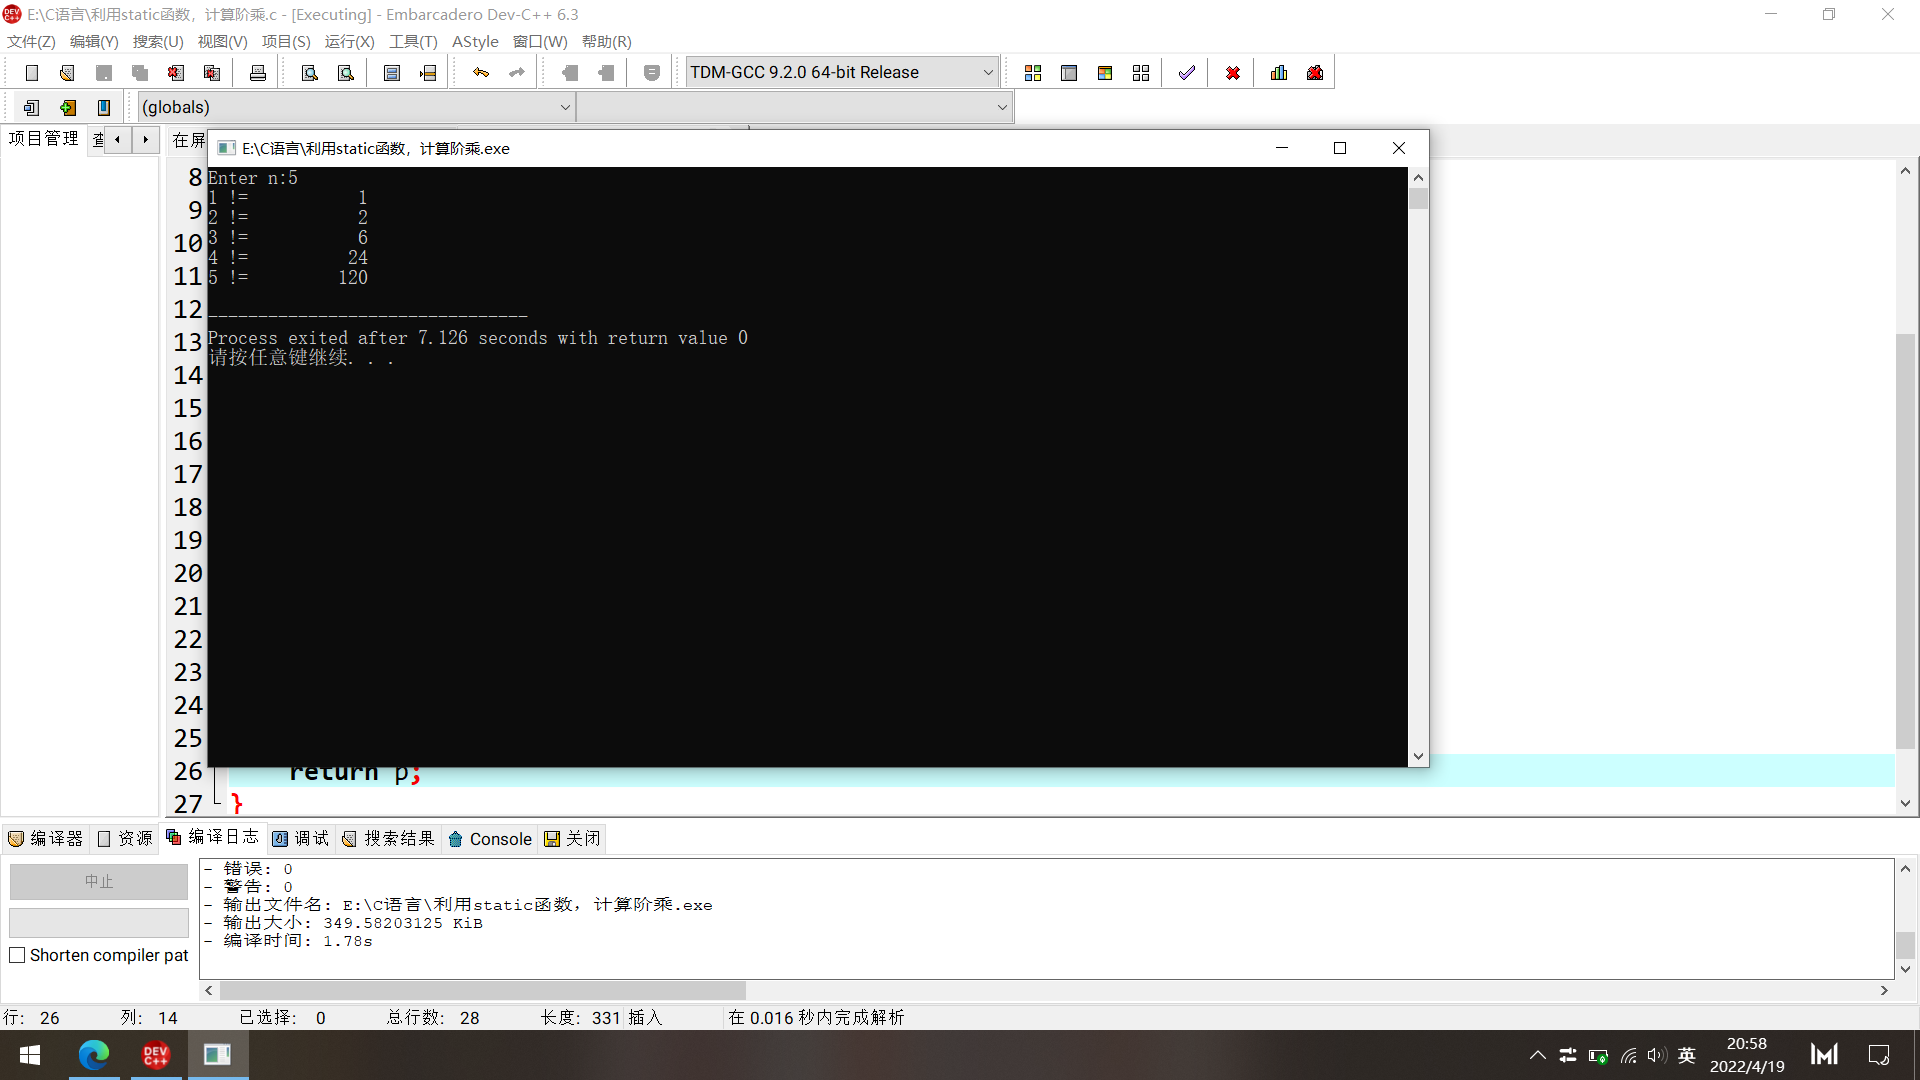
Task: Open Microsoft Edge from the taskbar
Action: coord(94,1055)
